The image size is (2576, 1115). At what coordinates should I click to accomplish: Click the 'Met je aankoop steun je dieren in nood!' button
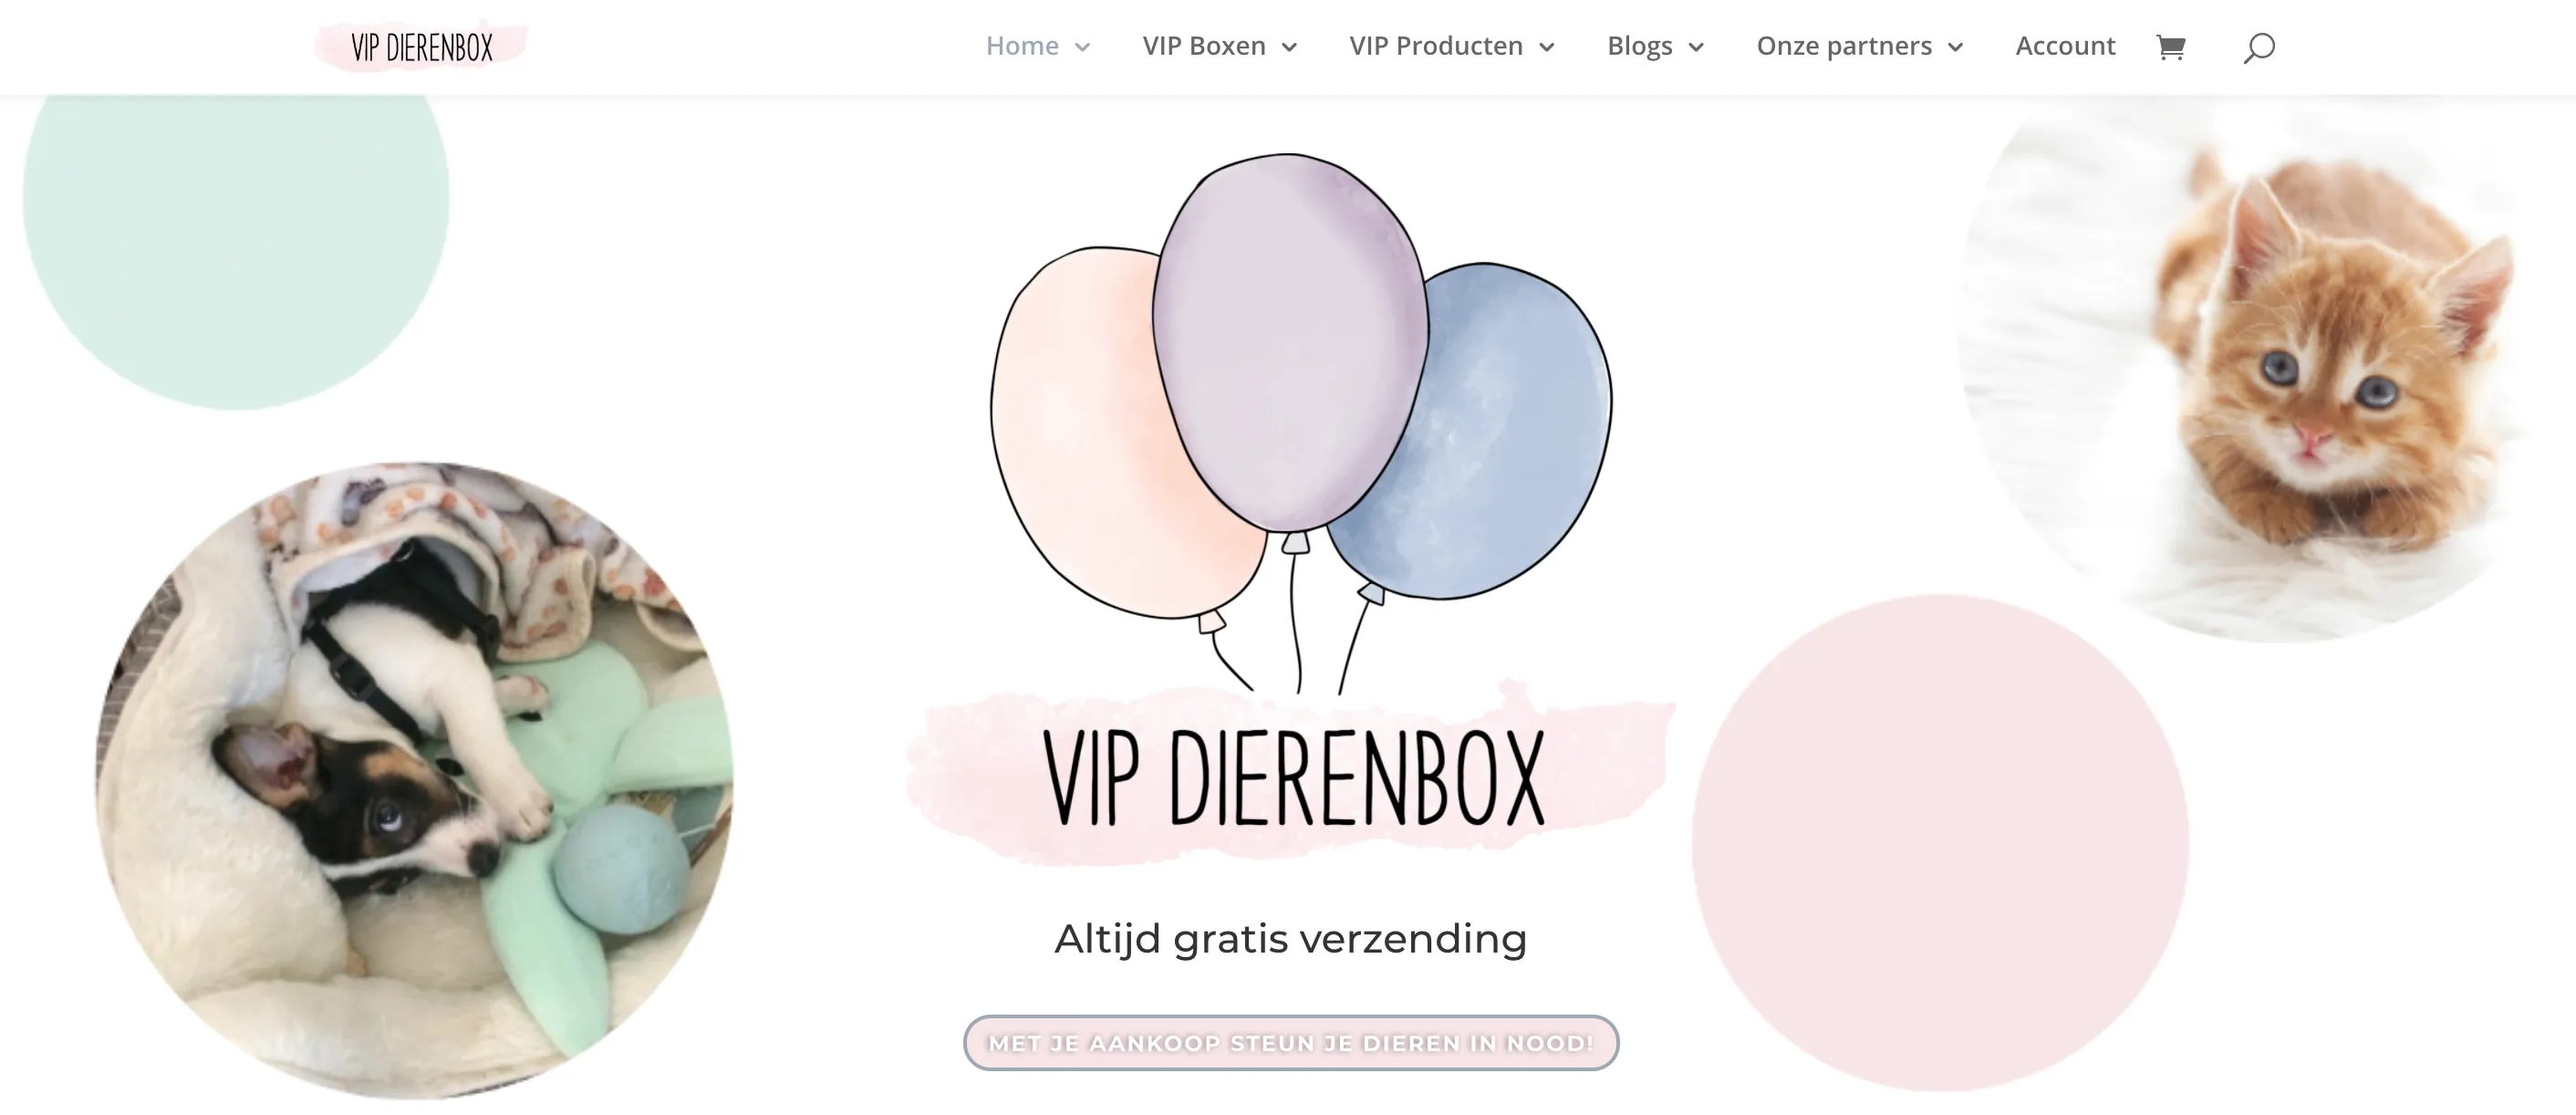1291,1043
